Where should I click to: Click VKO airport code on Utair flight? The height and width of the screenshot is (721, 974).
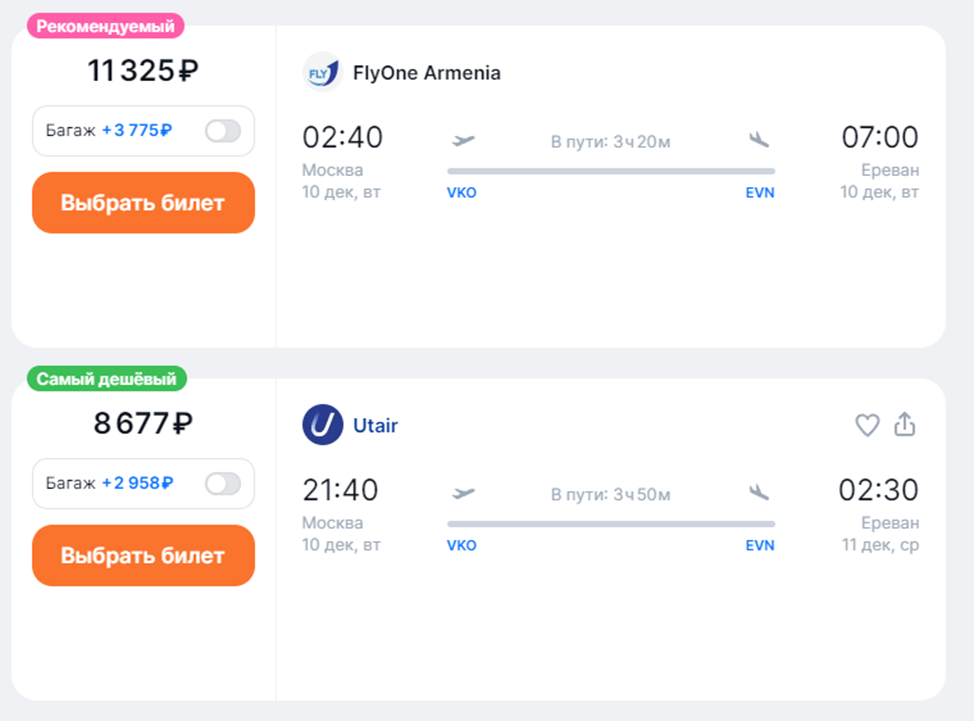point(462,546)
